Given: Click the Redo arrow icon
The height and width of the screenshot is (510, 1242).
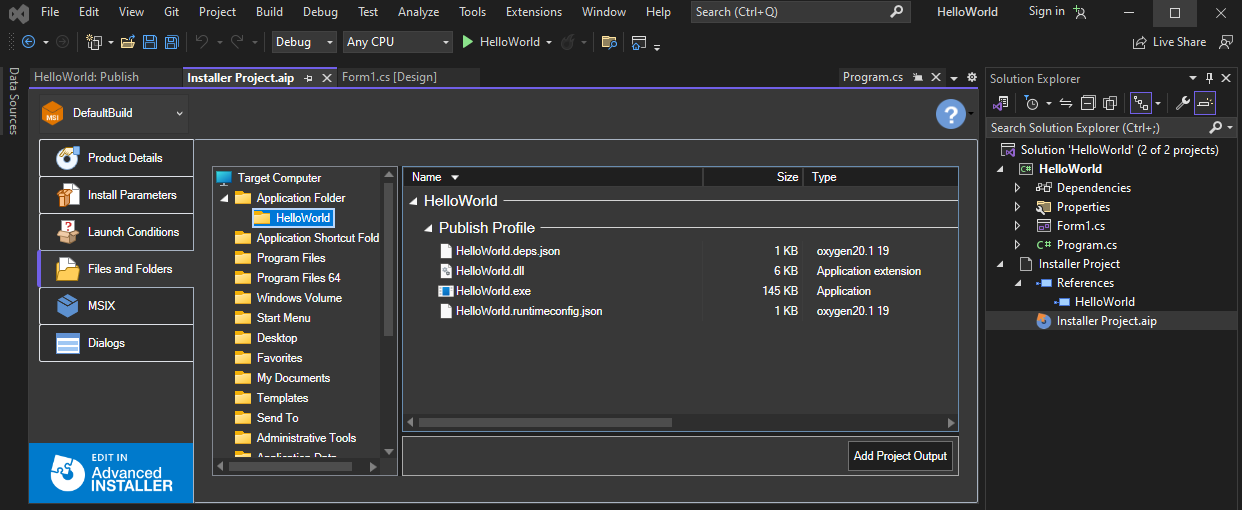Looking at the screenshot, I should [237, 42].
